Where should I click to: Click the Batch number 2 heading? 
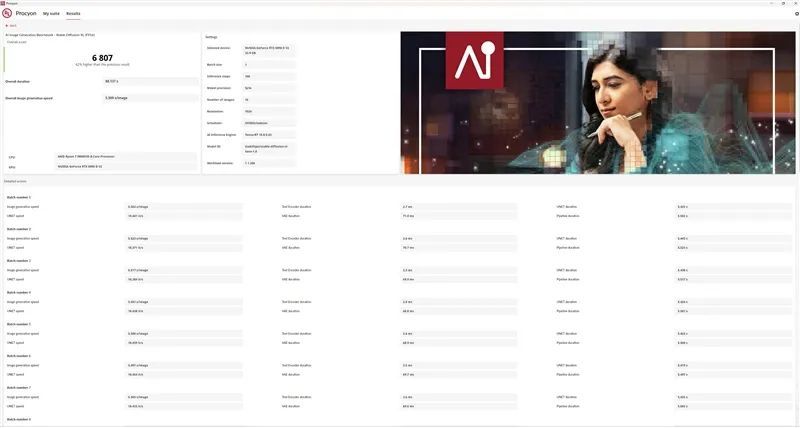click(x=19, y=229)
